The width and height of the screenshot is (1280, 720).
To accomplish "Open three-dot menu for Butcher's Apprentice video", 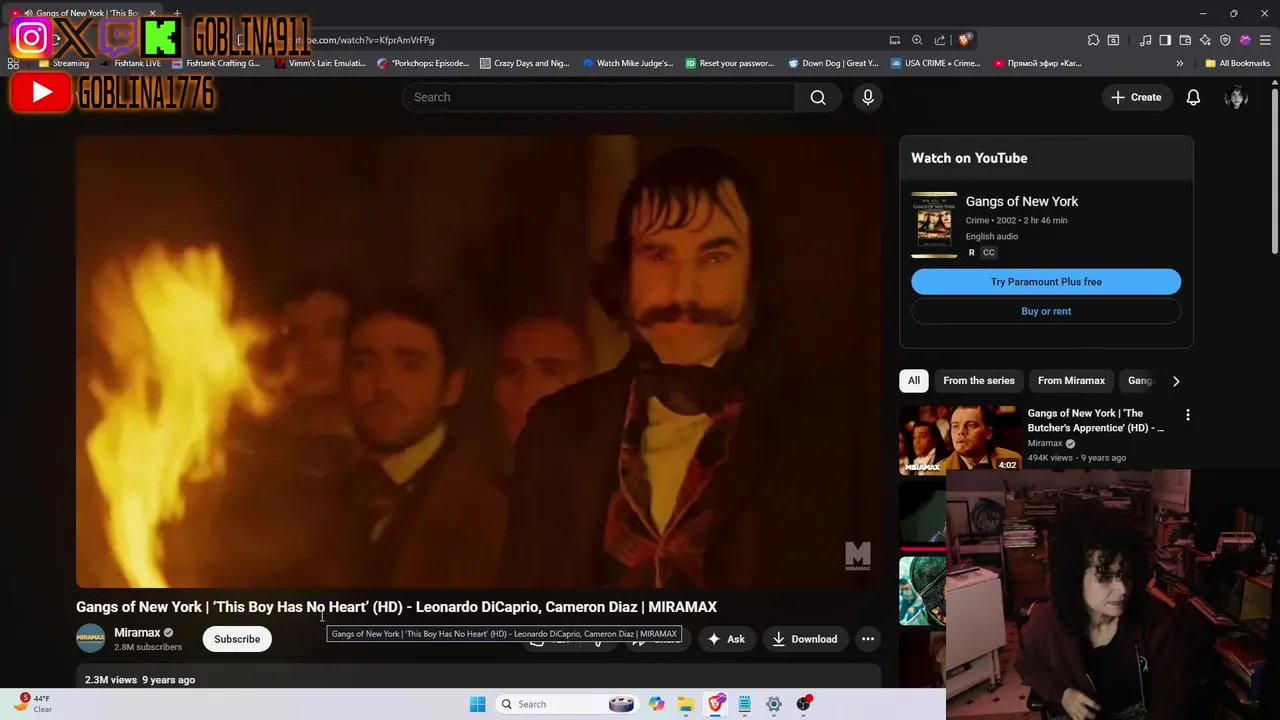I will coord(1188,415).
